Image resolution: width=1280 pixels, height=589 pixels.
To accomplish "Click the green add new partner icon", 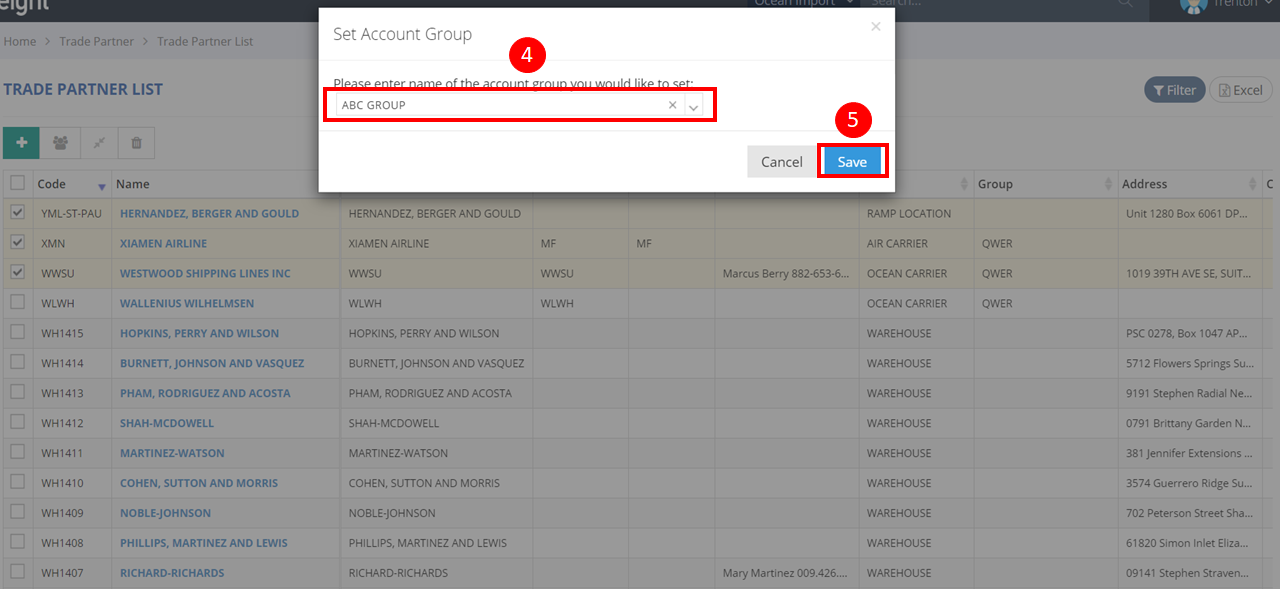I will [21, 143].
